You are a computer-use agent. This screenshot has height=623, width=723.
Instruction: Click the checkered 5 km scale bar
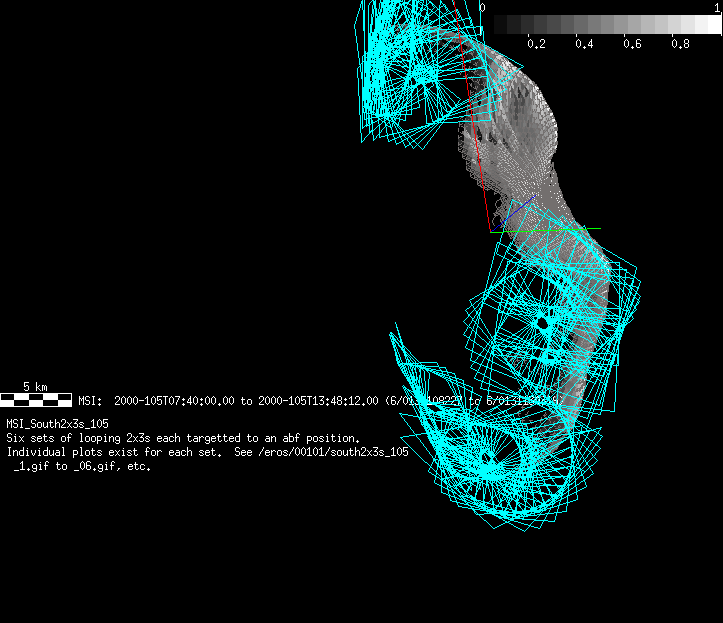tap(36, 400)
